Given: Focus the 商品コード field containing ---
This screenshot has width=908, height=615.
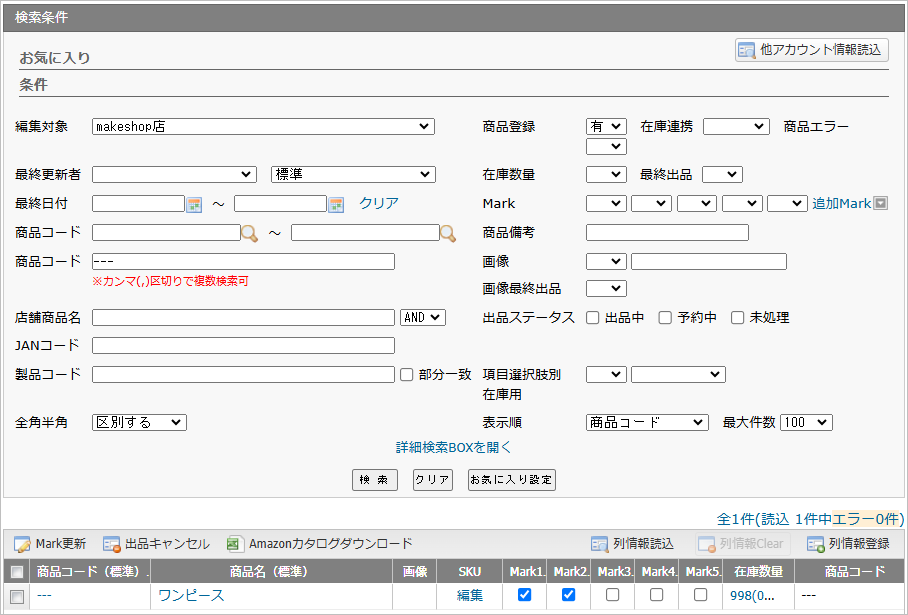Looking at the screenshot, I should click(x=243, y=261).
